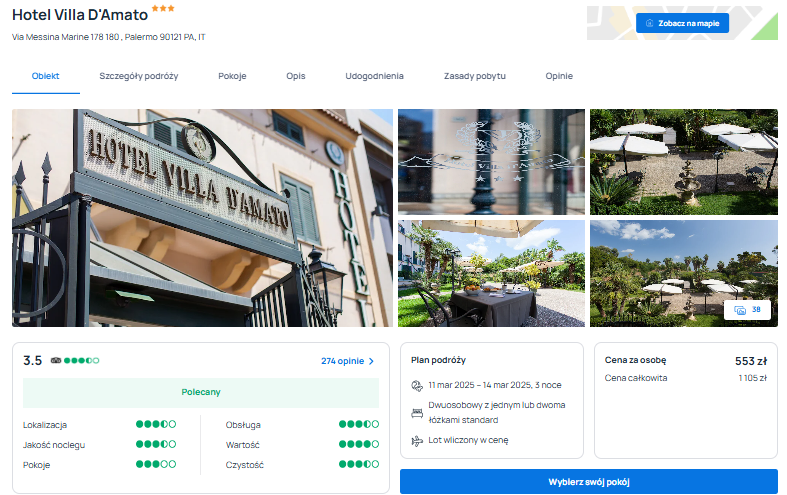Screen dimensions: 787x495
Task: Open the main hotel sign photo
Action: coord(202,218)
